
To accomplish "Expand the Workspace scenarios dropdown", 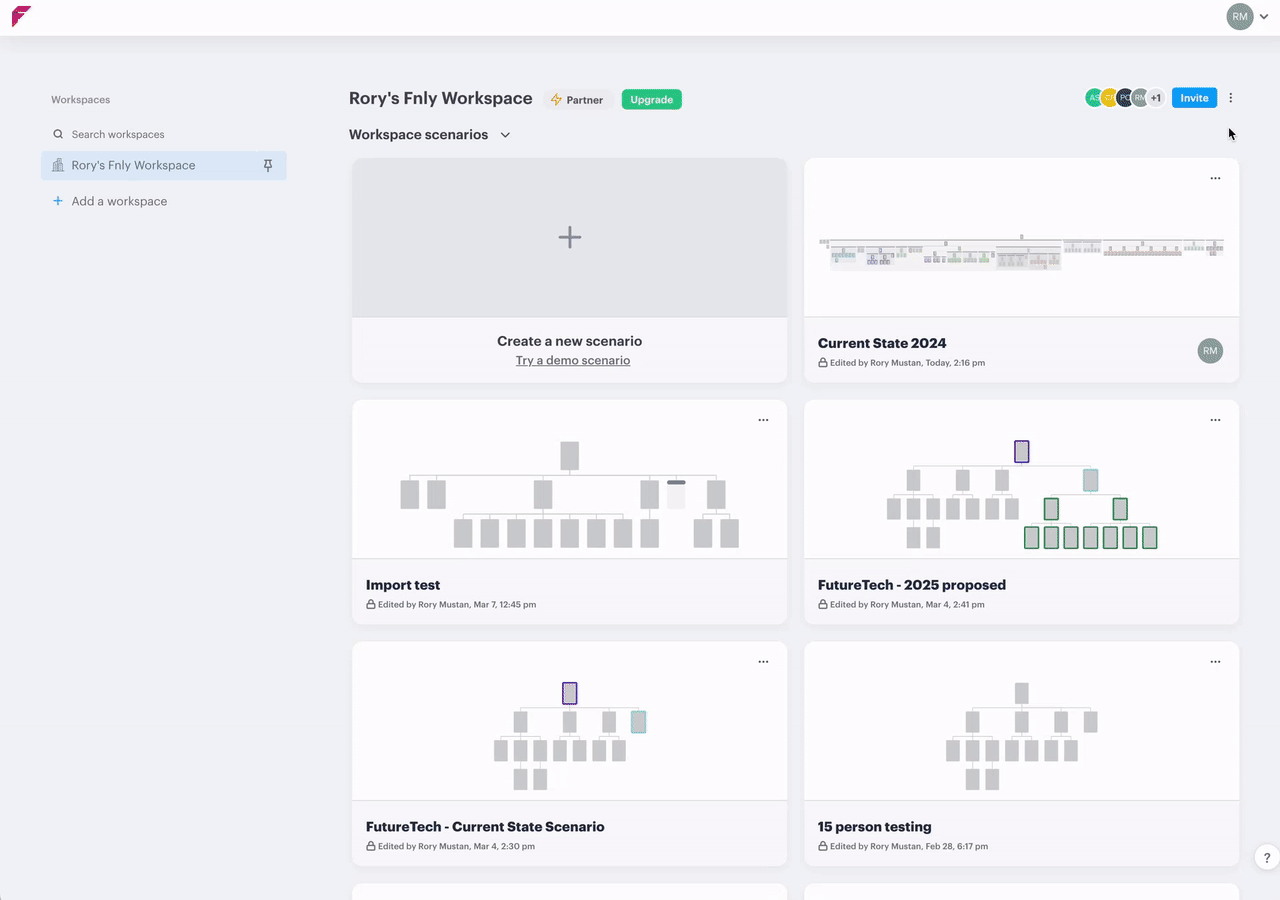I will click(x=505, y=135).
